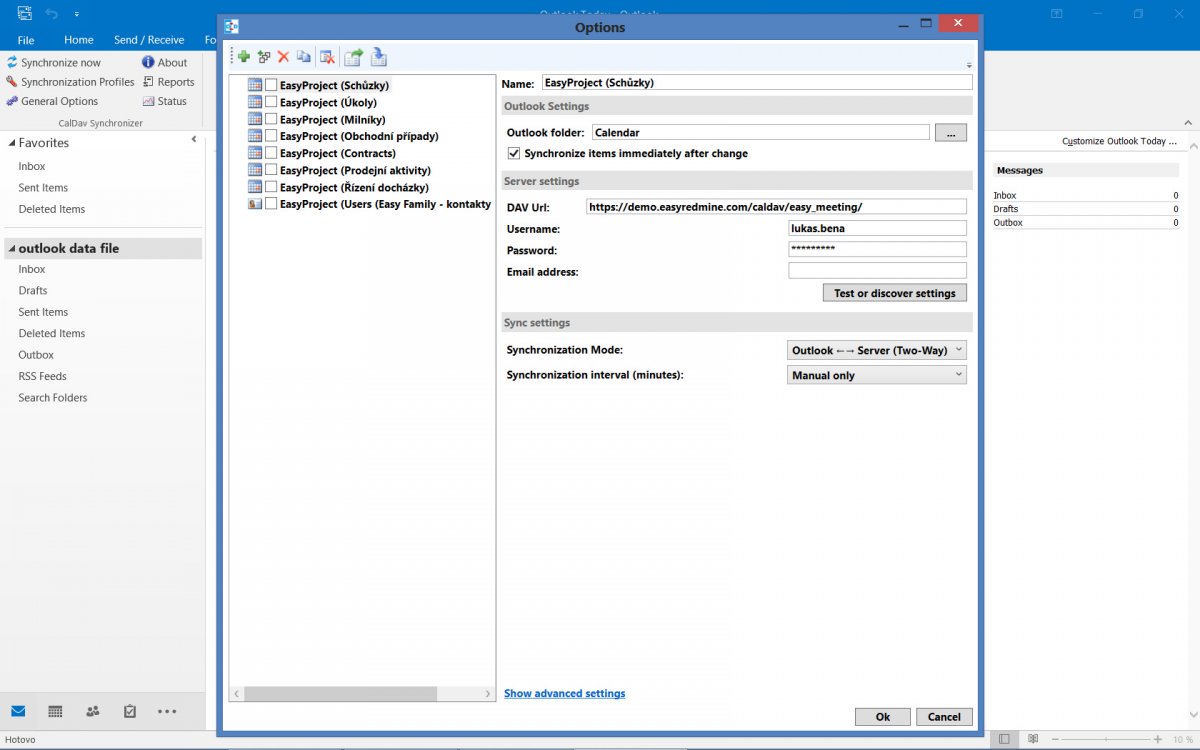Open the Synchronization Mode dropdown
This screenshot has width=1200, height=750.
coord(957,350)
